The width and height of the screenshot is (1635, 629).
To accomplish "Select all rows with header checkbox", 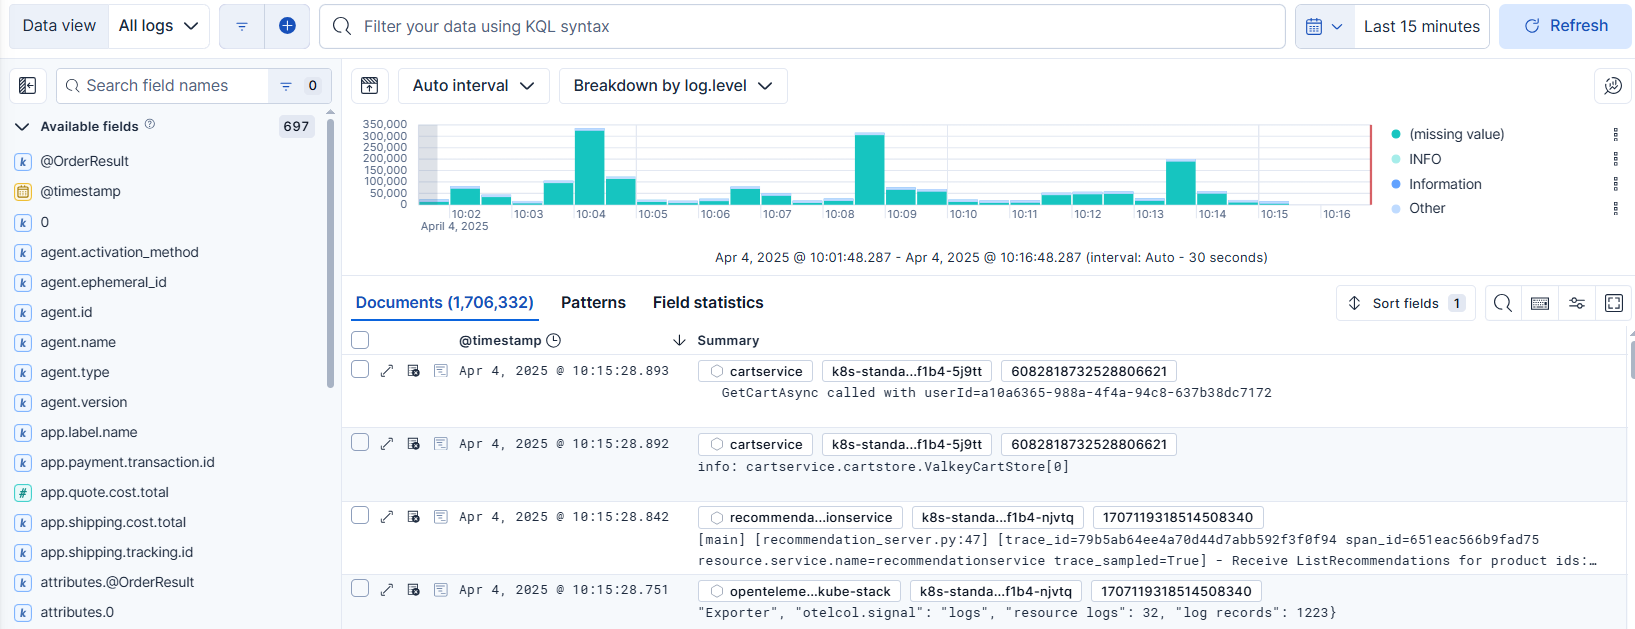I will click(360, 340).
